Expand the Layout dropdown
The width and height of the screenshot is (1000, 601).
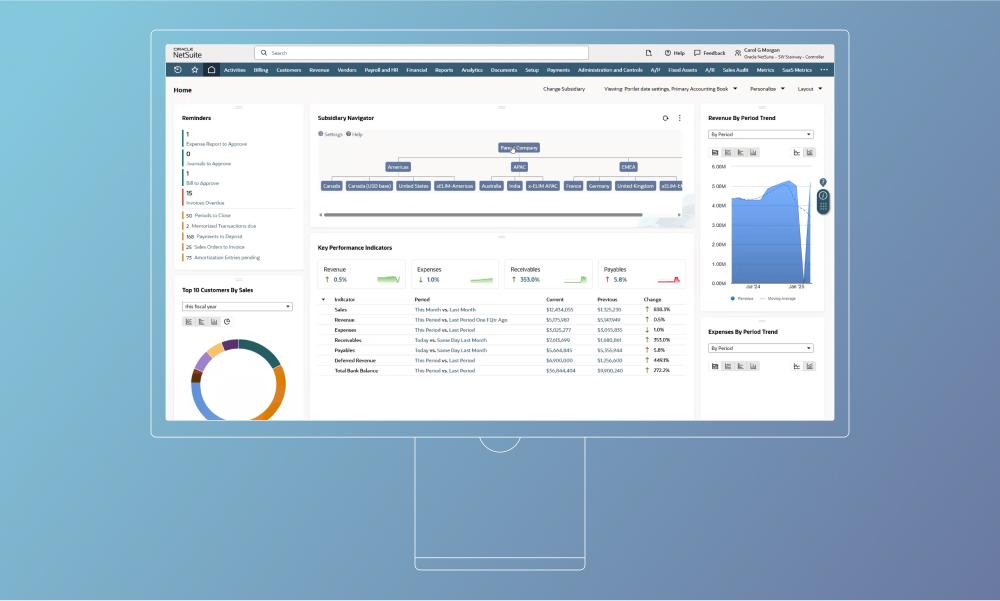tap(811, 88)
